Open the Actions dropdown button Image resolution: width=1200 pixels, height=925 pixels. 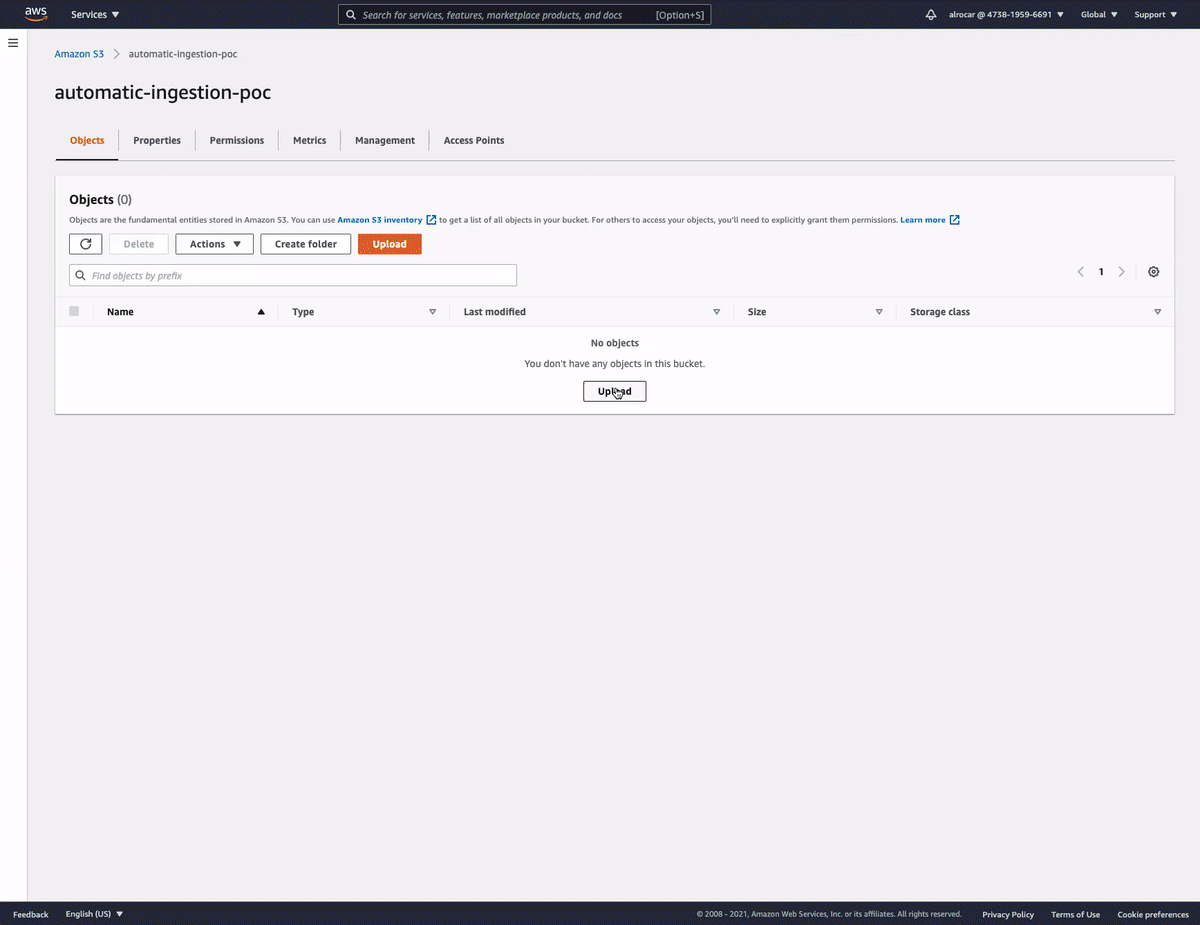[214, 244]
